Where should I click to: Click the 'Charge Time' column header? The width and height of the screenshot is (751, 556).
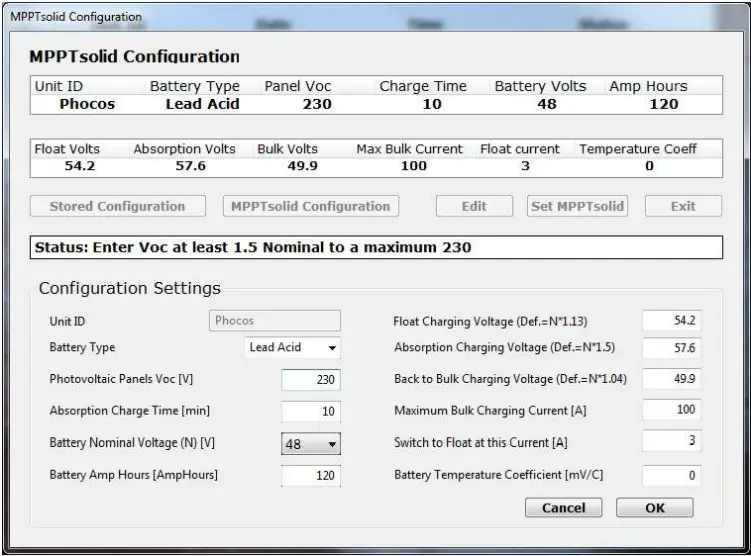[423, 86]
